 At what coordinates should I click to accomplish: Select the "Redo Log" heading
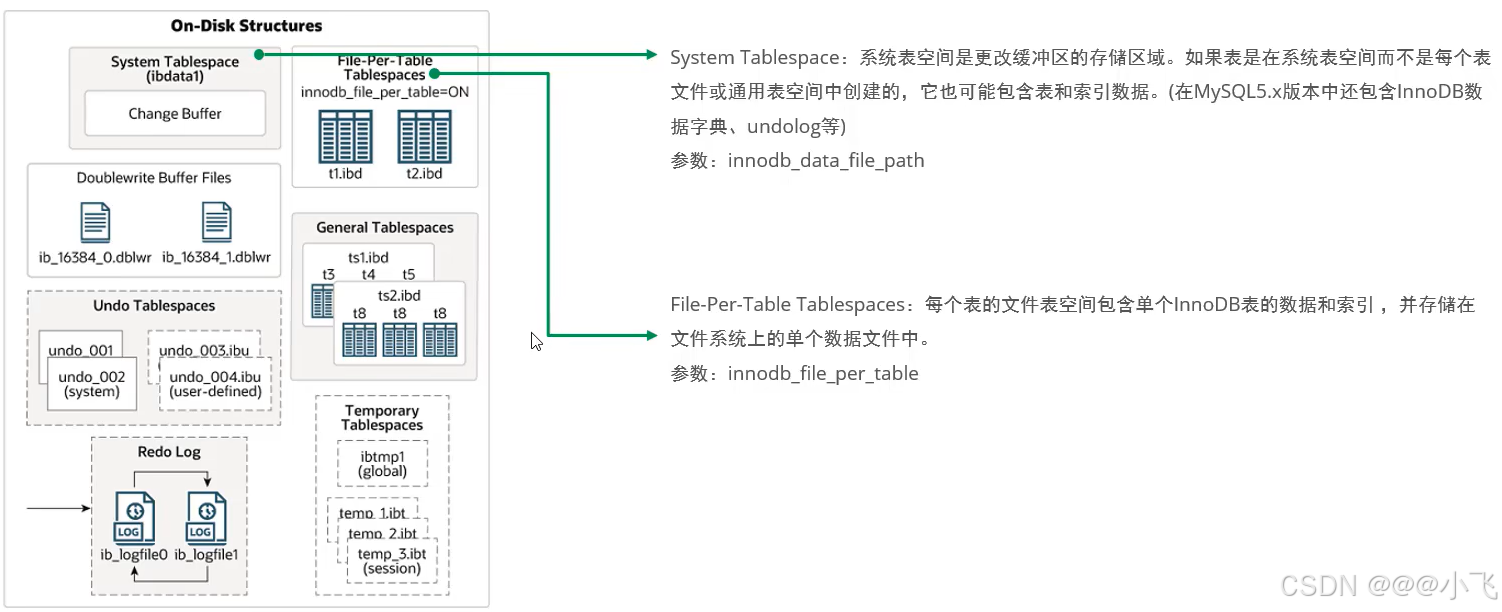point(169,452)
